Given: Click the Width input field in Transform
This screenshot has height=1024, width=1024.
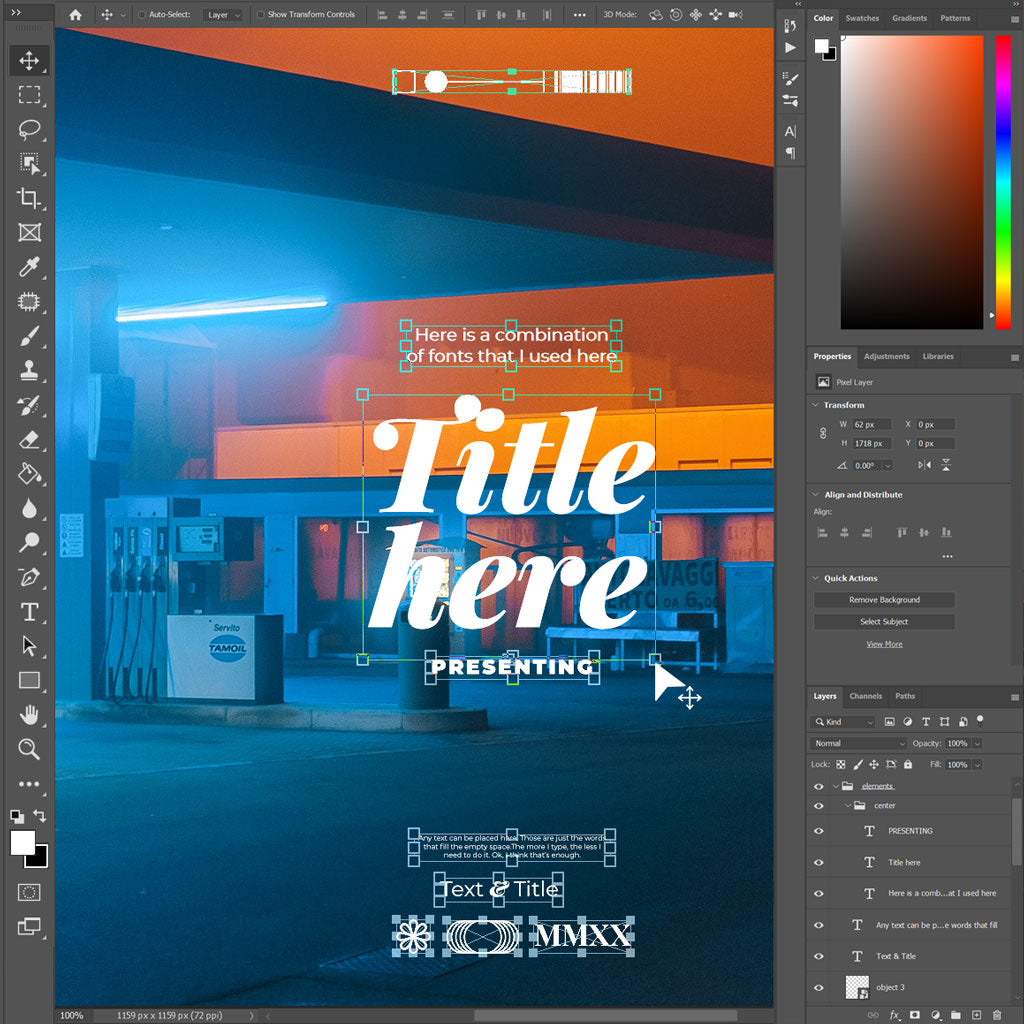Looking at the screenshot, I should tap(873, 425).
